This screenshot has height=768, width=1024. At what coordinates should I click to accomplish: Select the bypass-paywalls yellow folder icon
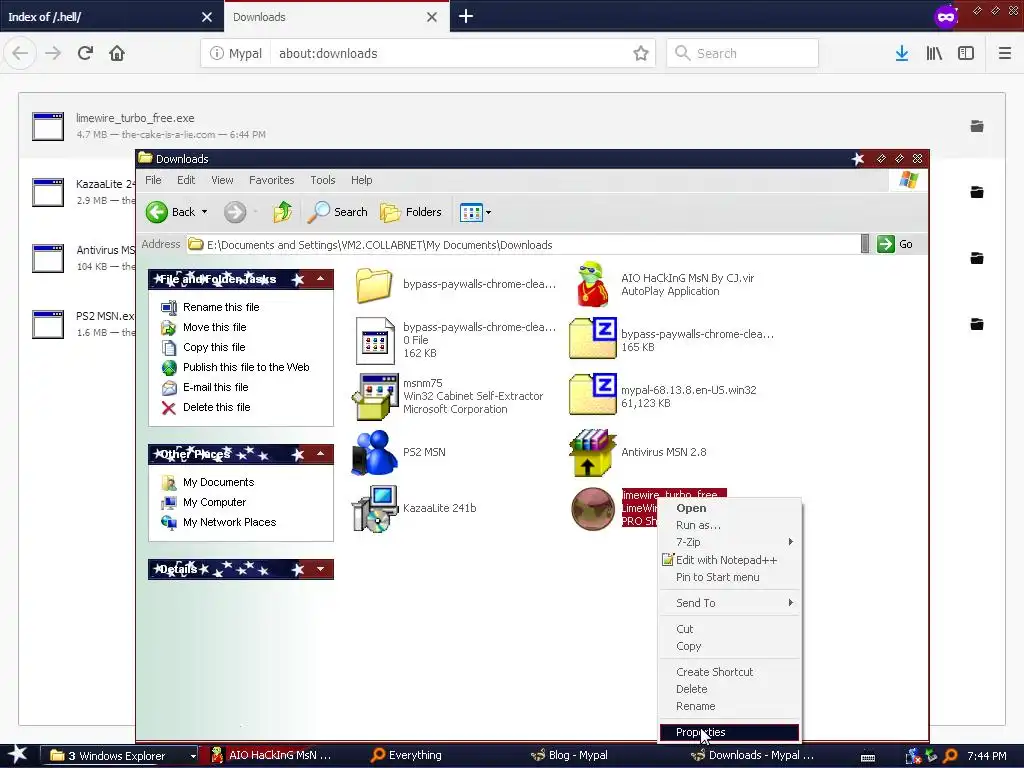(x=374, y=285)
